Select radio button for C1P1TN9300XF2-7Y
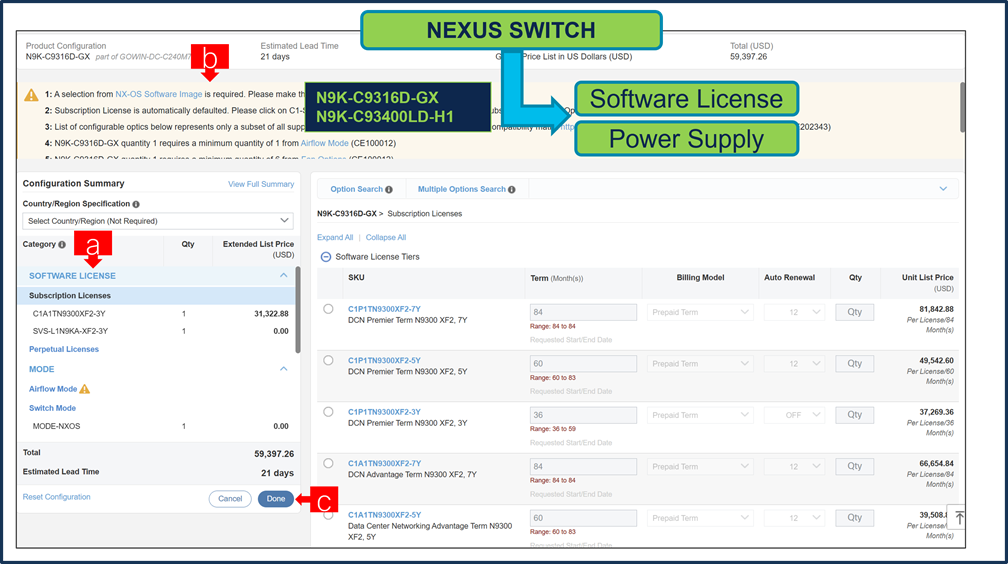Image resolution: width=1008 pixels, height=564 pixels. point(328,309)
